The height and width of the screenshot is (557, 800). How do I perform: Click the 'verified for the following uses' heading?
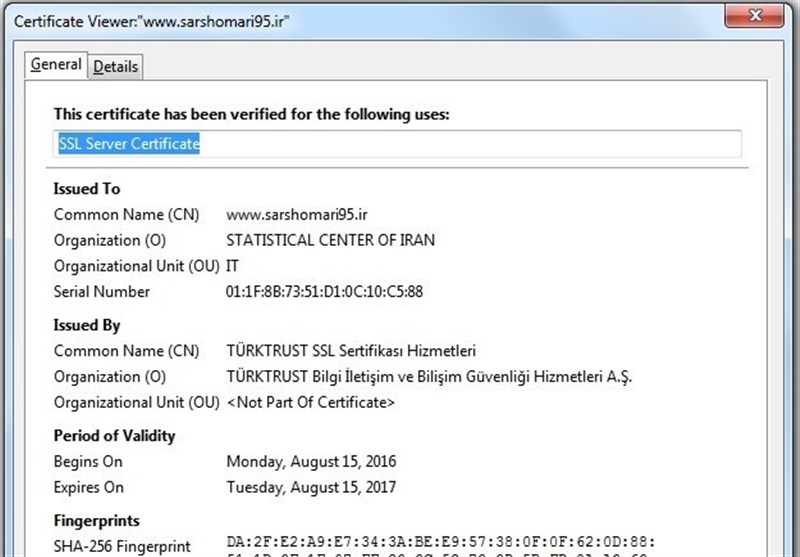[251, 115]
